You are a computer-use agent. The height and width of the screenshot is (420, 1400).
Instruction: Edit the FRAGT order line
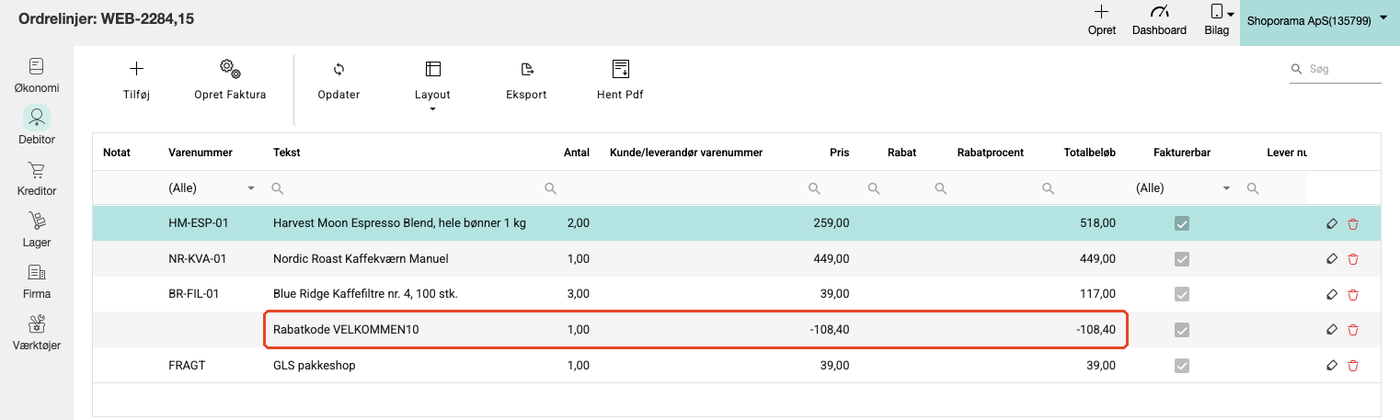(1331, 366)
